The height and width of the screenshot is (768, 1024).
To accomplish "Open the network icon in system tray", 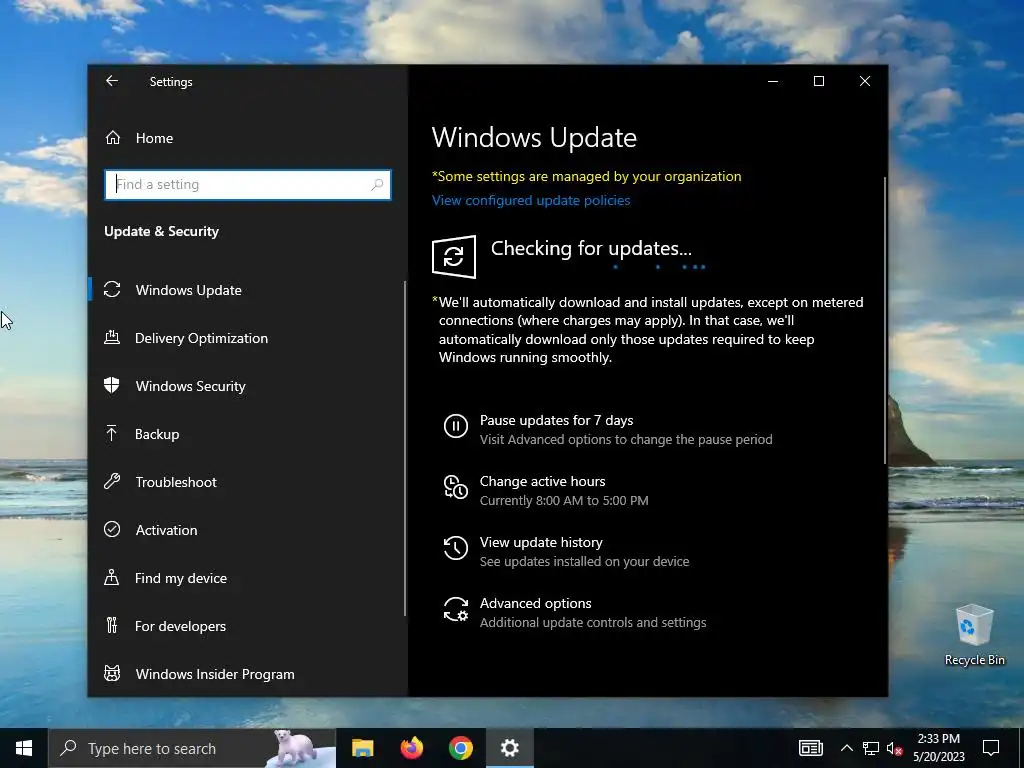I will pos(871,748).
